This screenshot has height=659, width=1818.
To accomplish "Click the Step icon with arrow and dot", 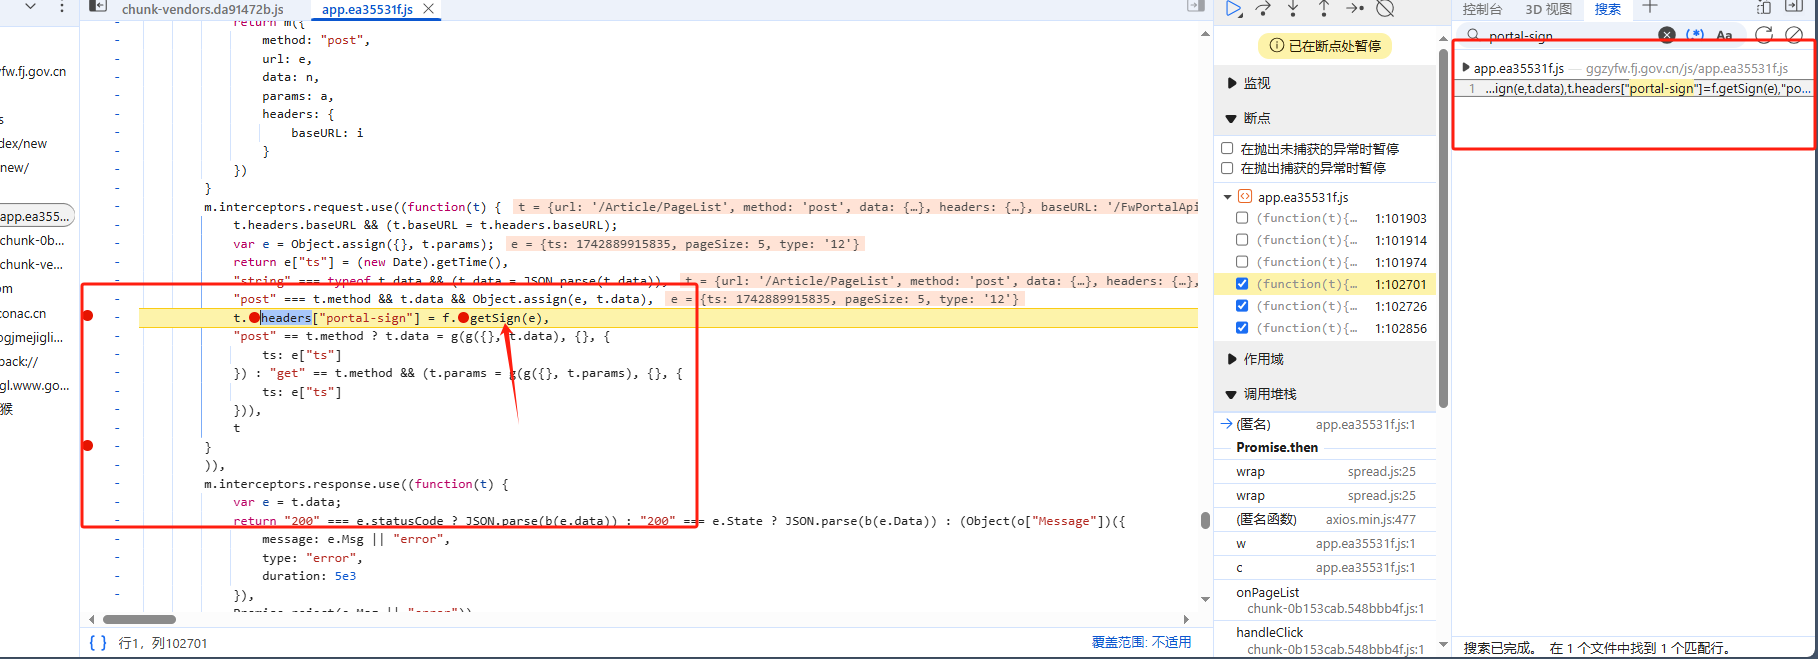I will [x=1355, y=9].
